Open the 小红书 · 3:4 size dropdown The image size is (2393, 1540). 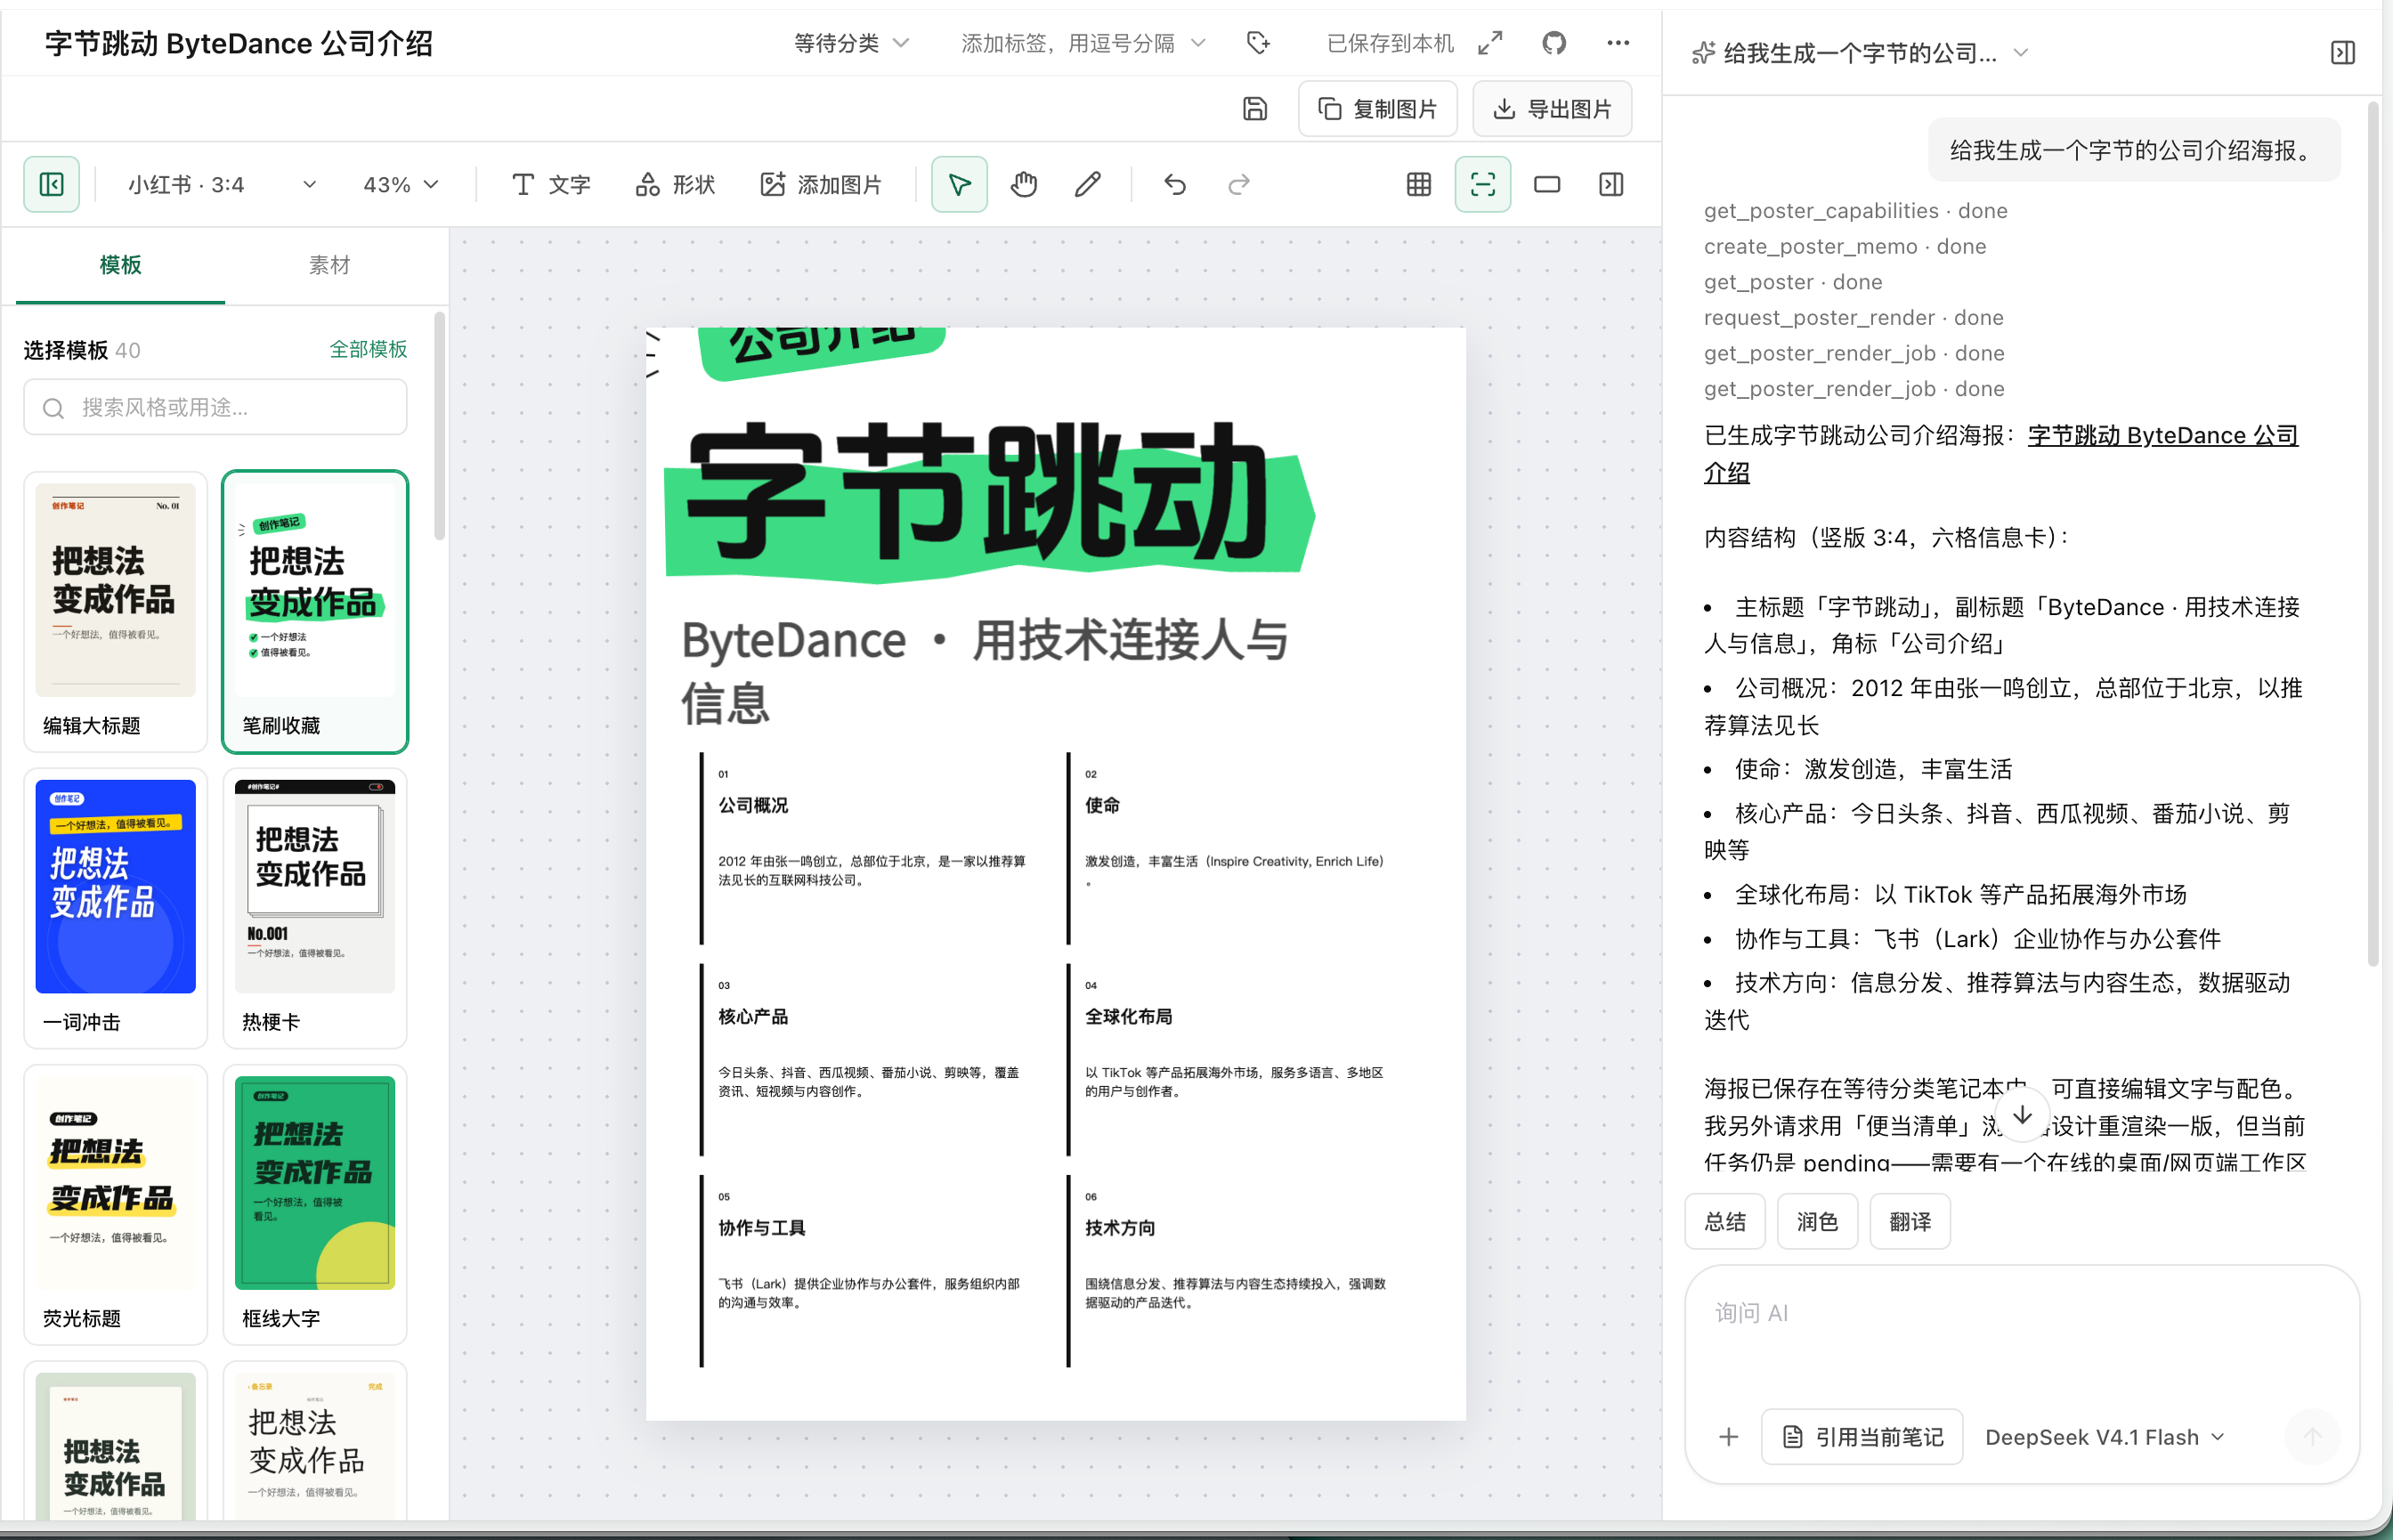[x=222, y=184]
